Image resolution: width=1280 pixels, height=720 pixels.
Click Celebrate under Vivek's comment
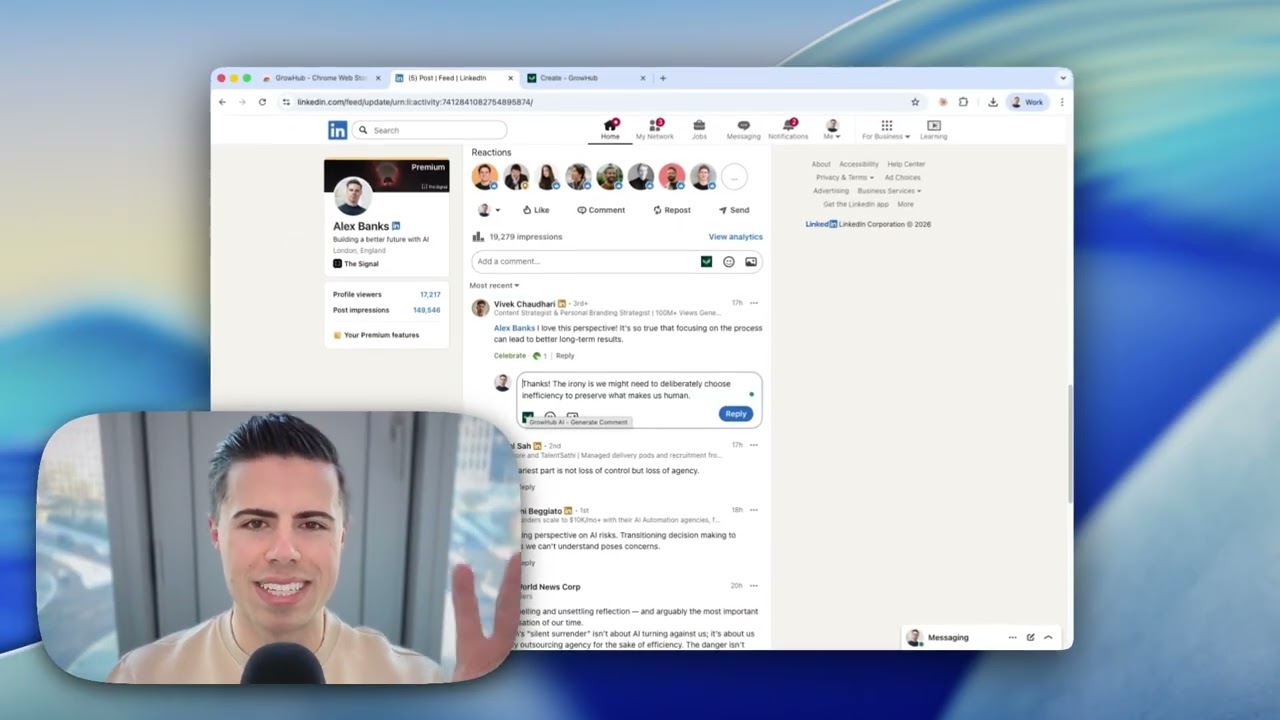tap(510, 356)
